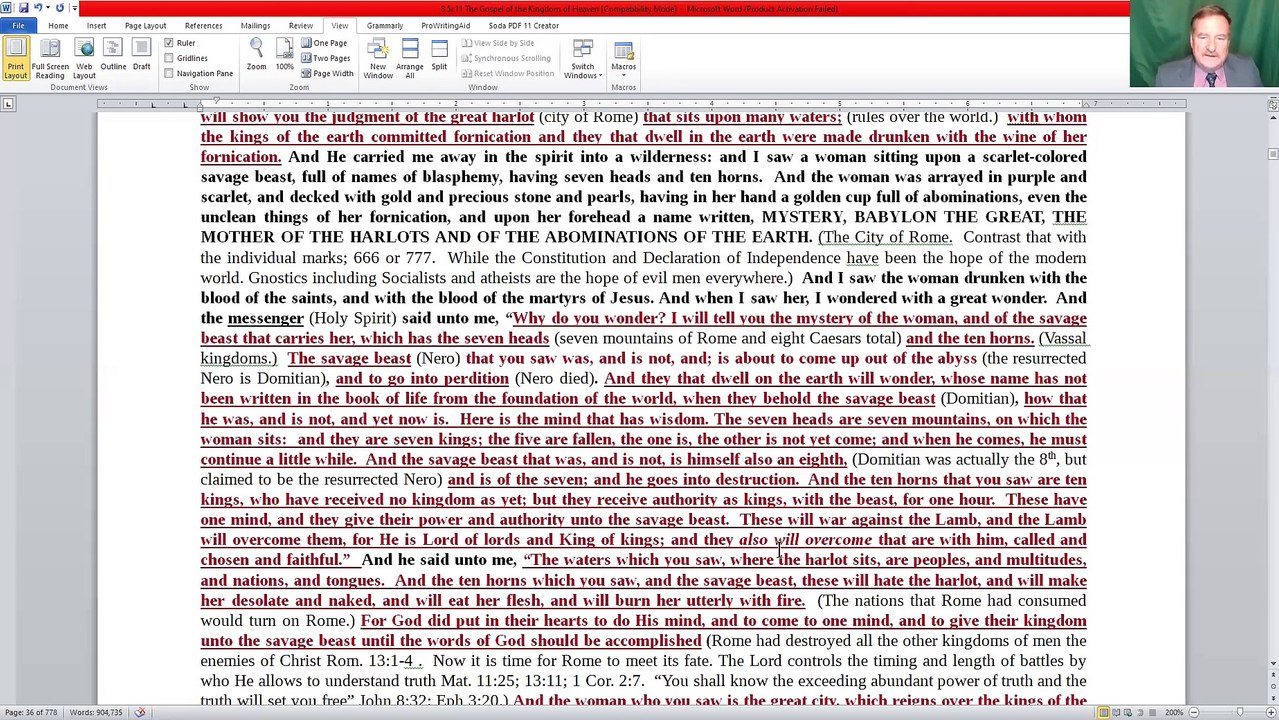Open the Soda PDF 11 Creator tab

(x=523, y=25)
